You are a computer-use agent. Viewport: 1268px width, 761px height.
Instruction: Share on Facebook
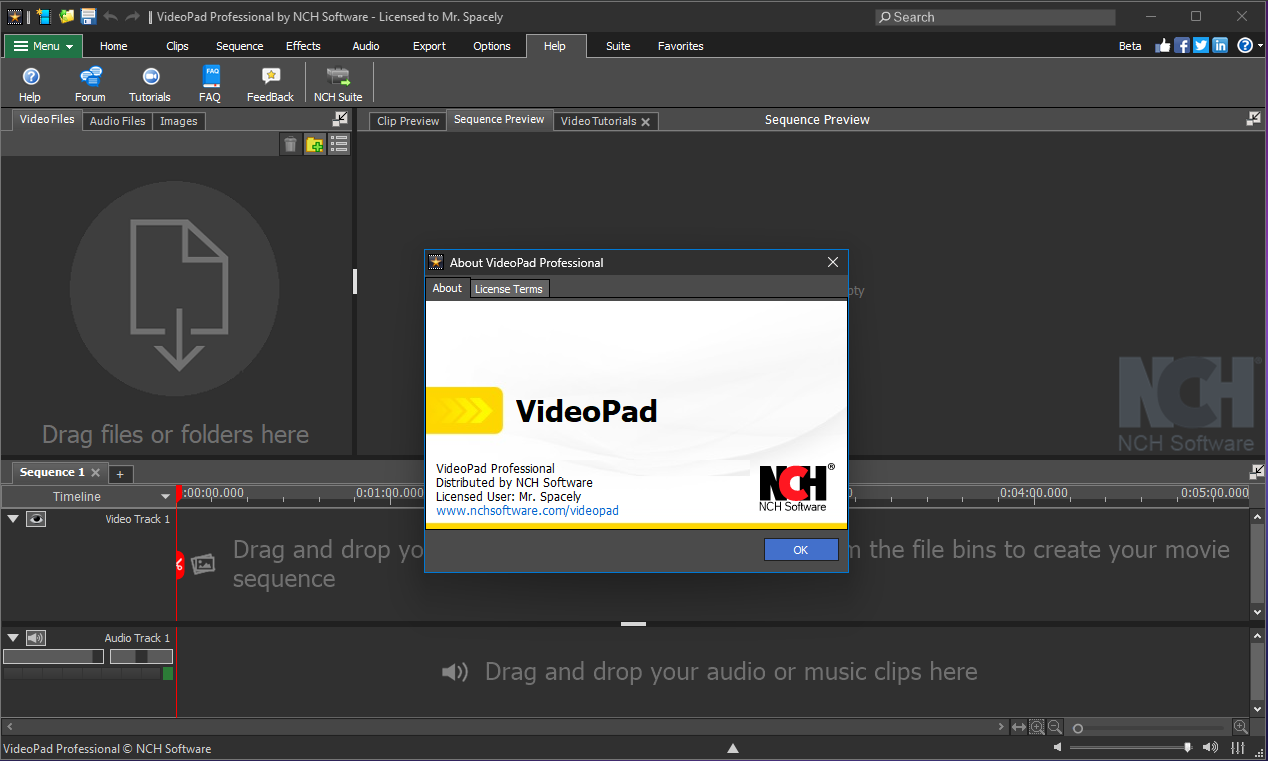(1182, 46)
